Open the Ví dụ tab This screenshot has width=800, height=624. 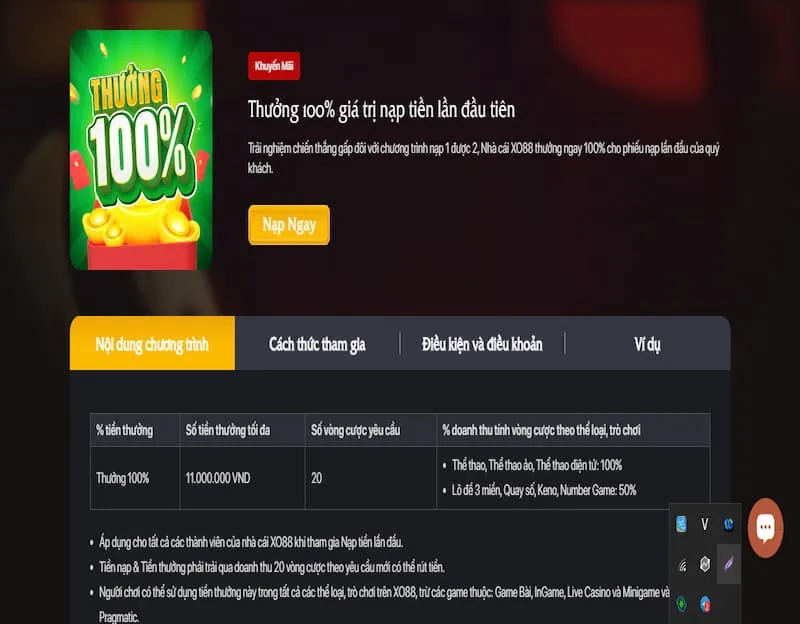[647, 344]
